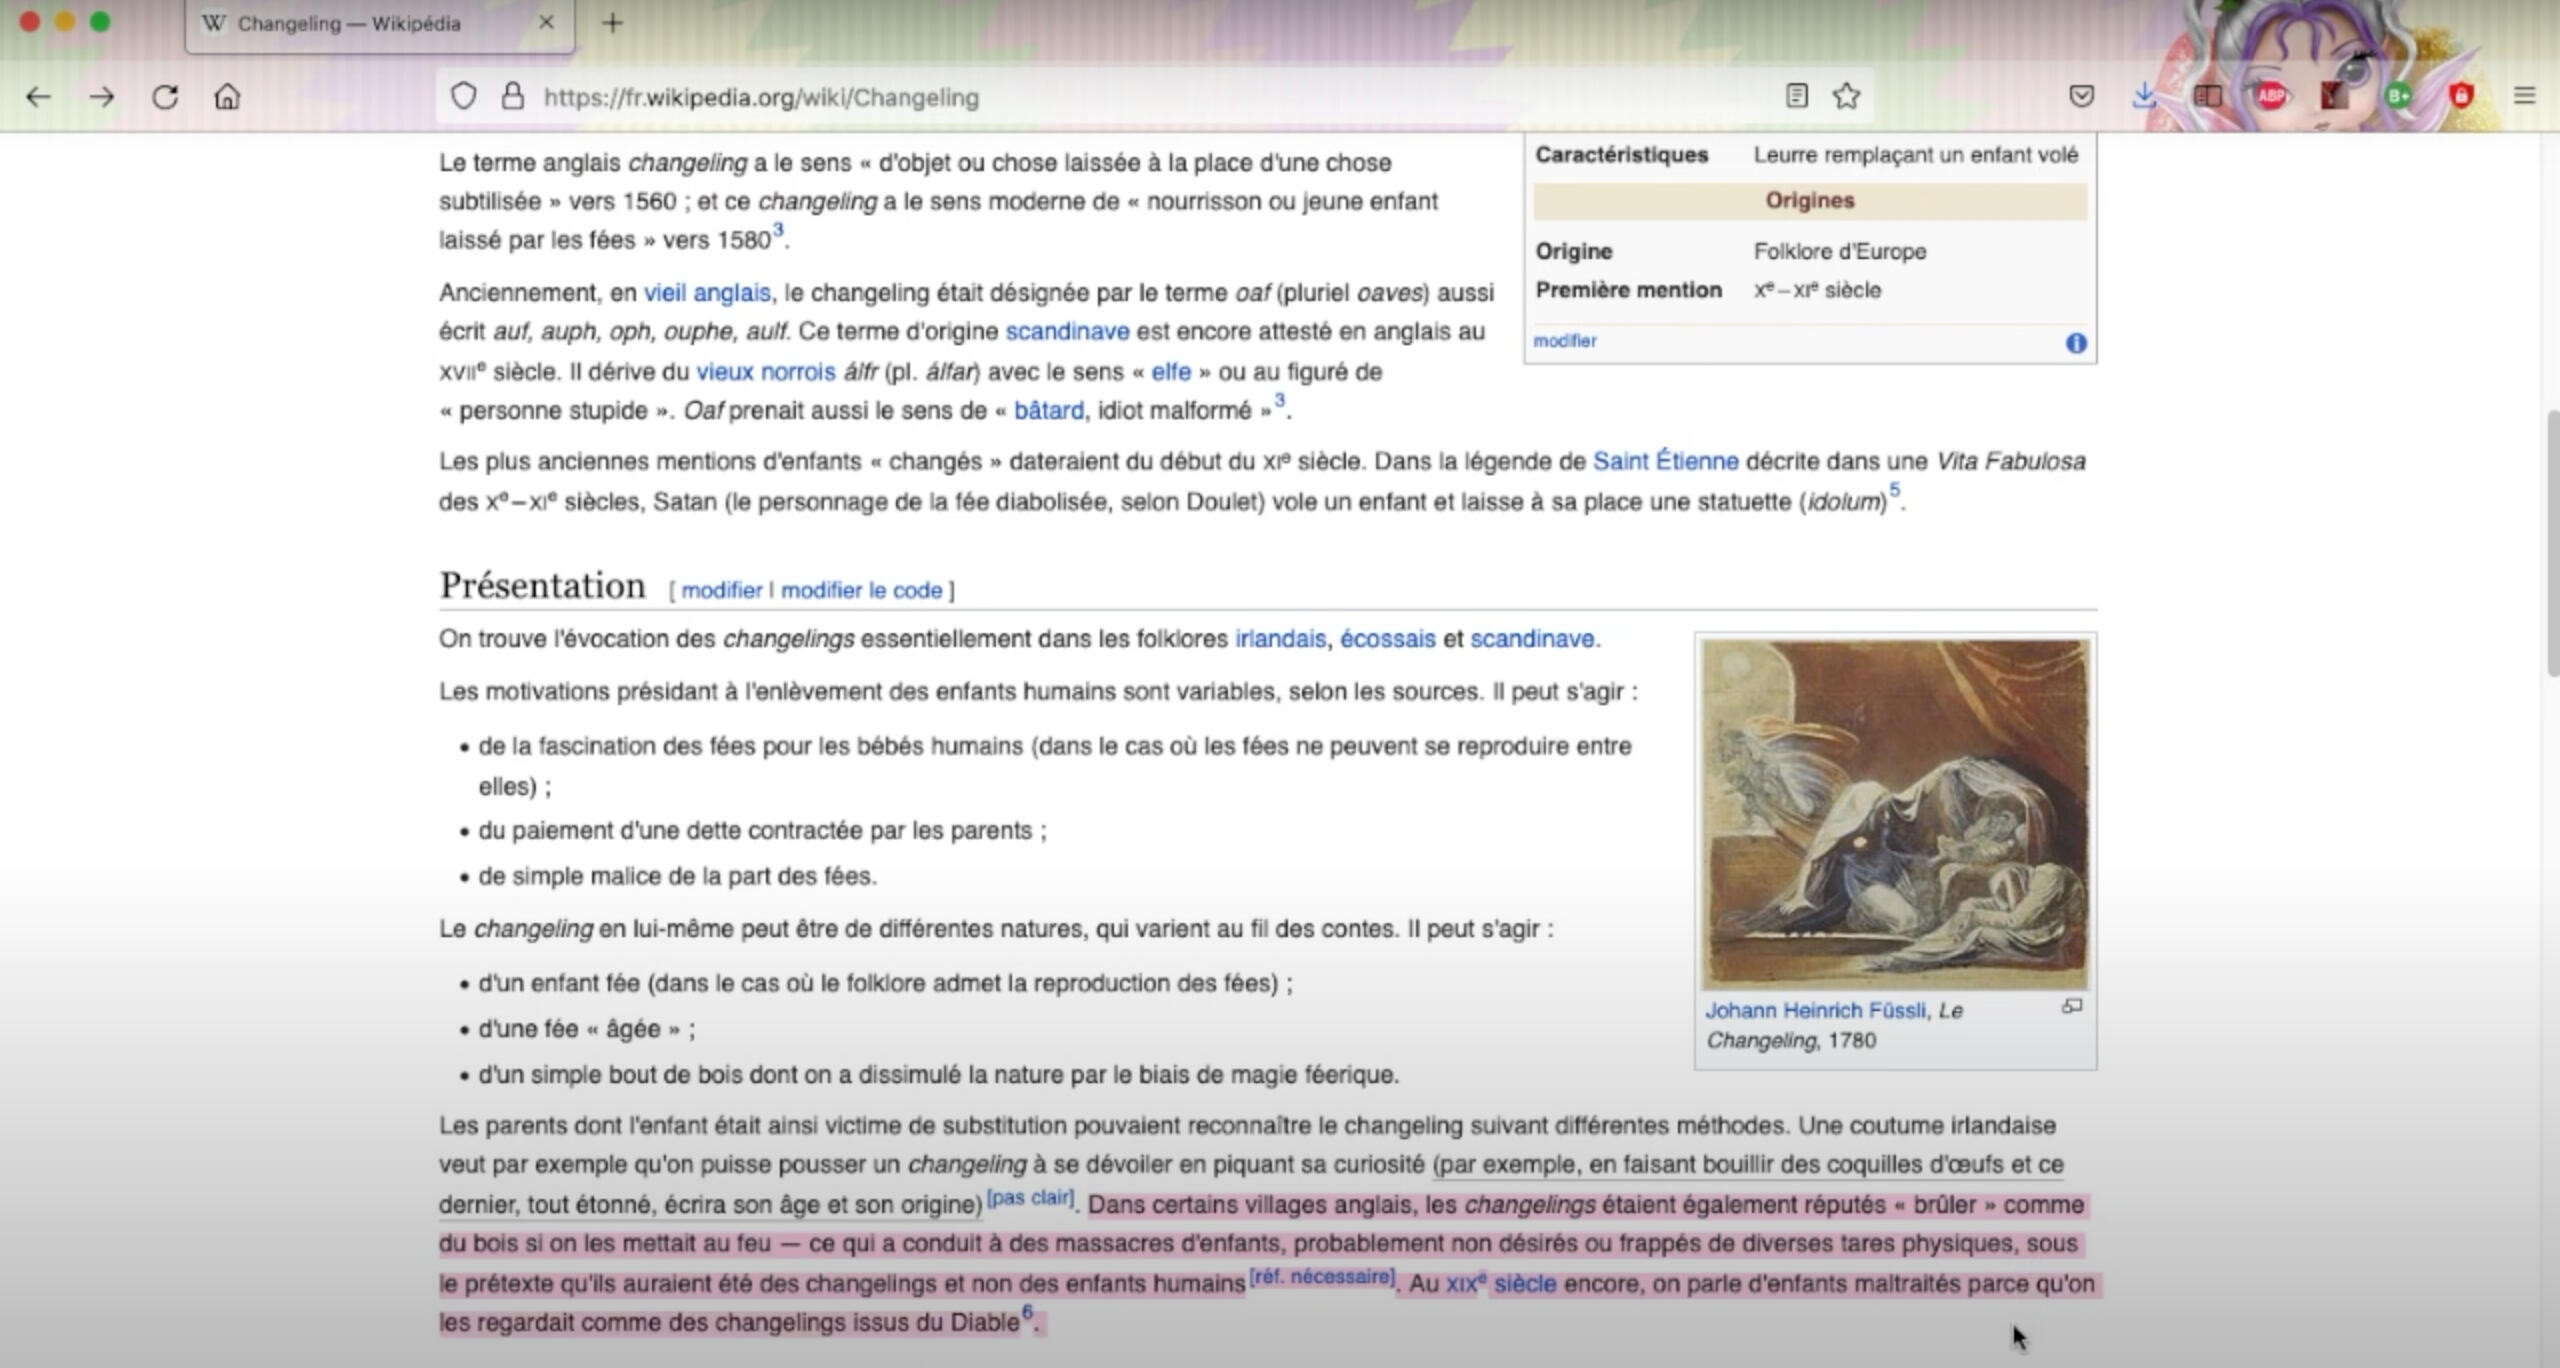
Task: Save page to Pocket
Action: pyautogui.click(x=2081, y=96)
